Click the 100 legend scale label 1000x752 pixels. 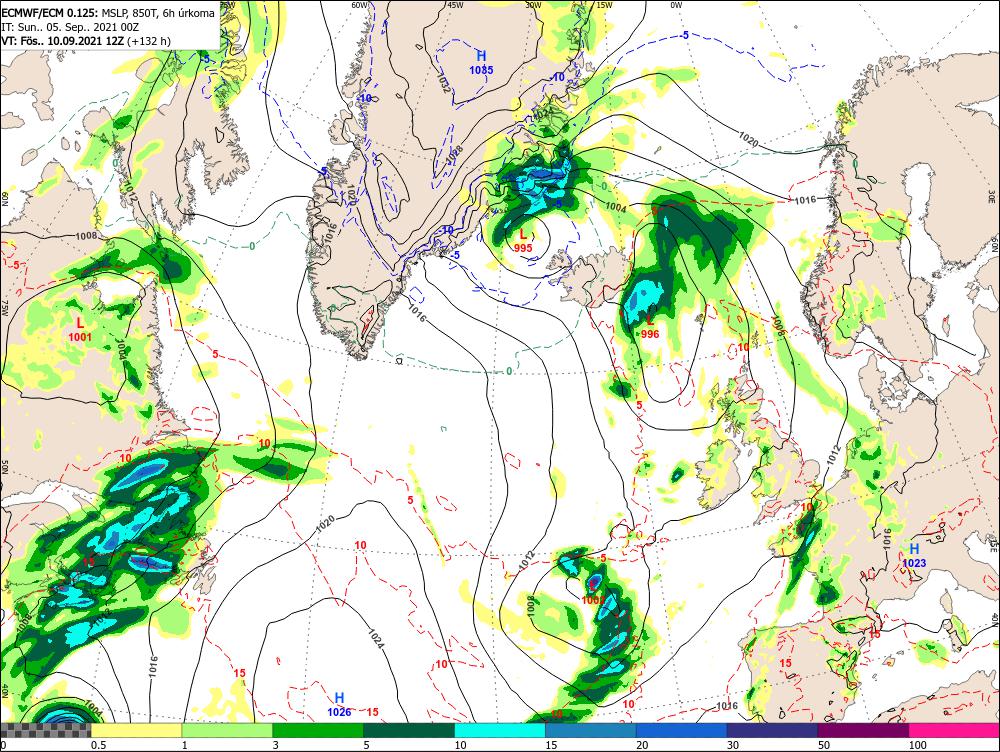point(917,745)
